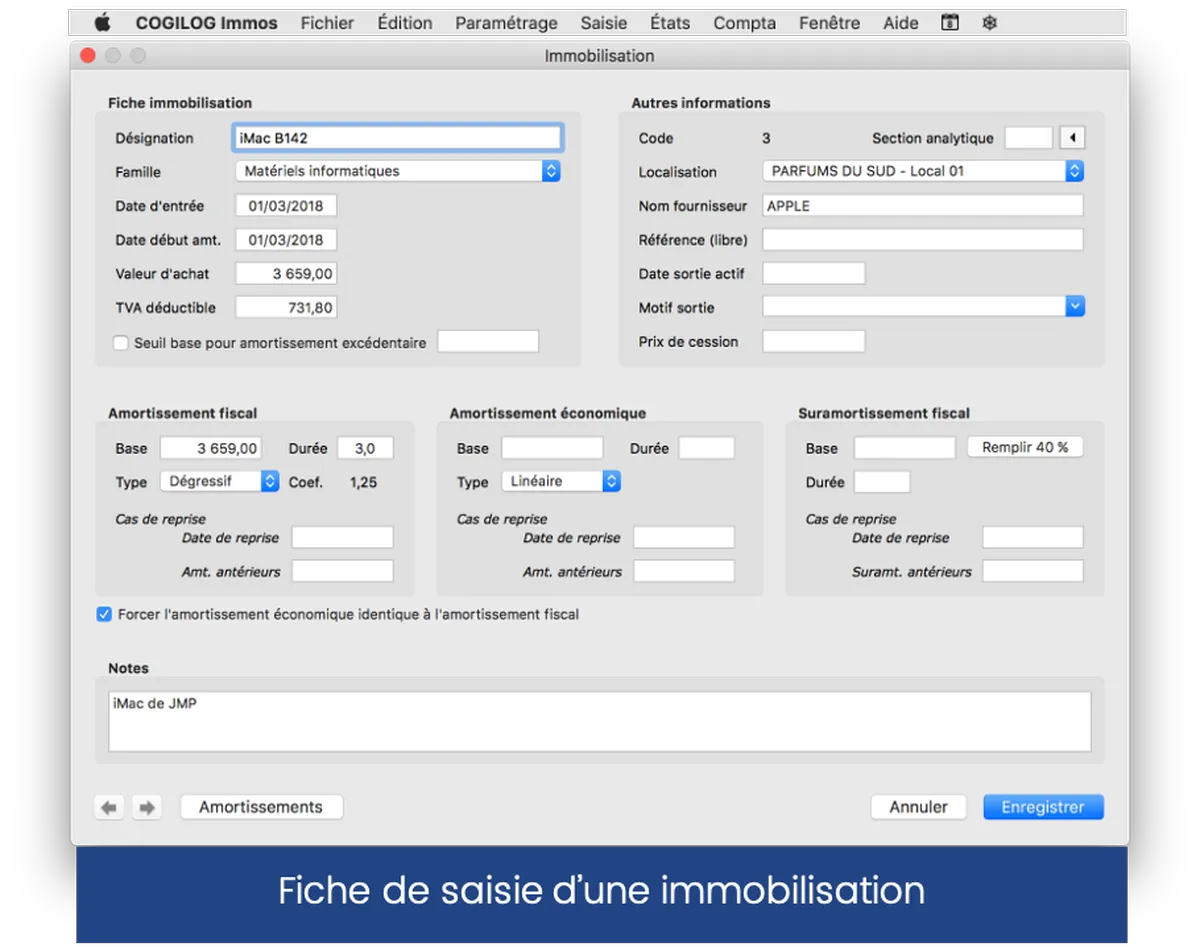Click the Section analytique lookup arrow
Screen dimensions: 1200x947
coord(1072,138)
